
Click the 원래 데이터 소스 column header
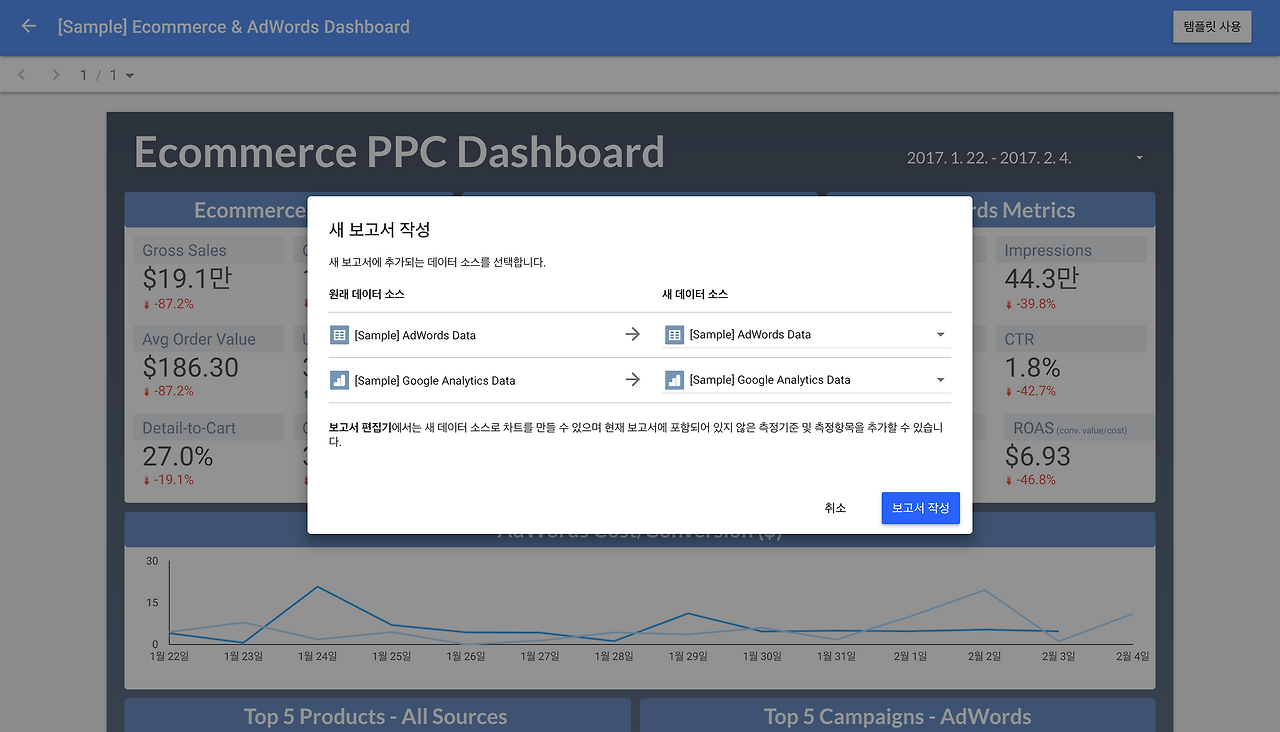coord(367,294)
